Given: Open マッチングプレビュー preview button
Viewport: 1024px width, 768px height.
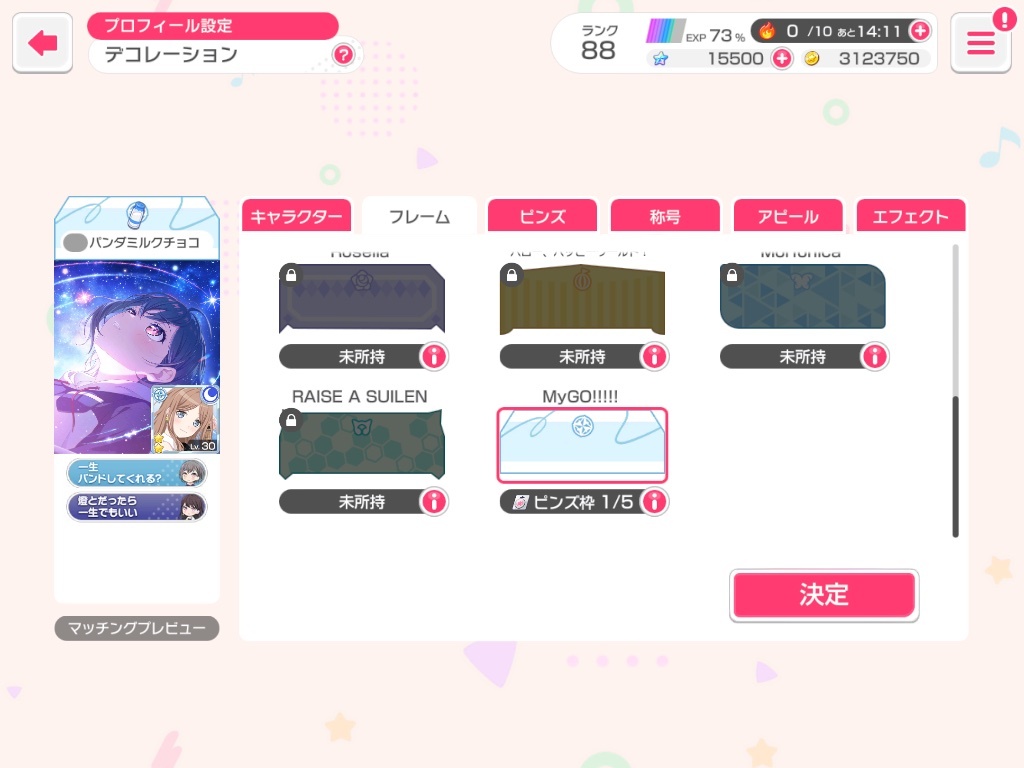Looking at the screenshot, I should click(136, 628).
